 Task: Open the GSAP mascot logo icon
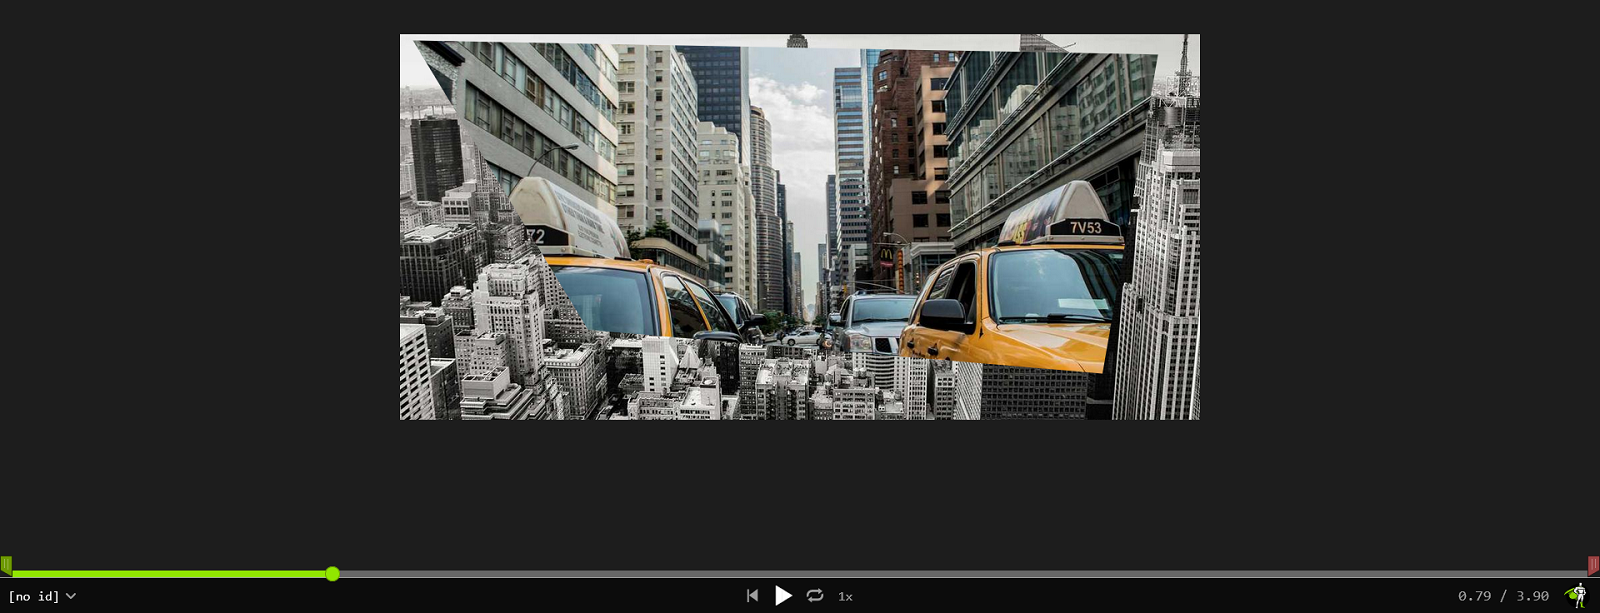1577,596
